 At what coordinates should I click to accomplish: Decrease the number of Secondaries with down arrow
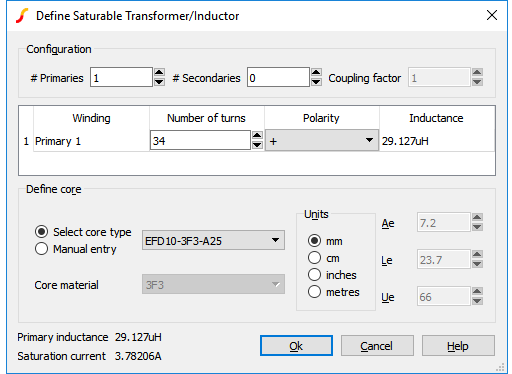coord(316,82)
